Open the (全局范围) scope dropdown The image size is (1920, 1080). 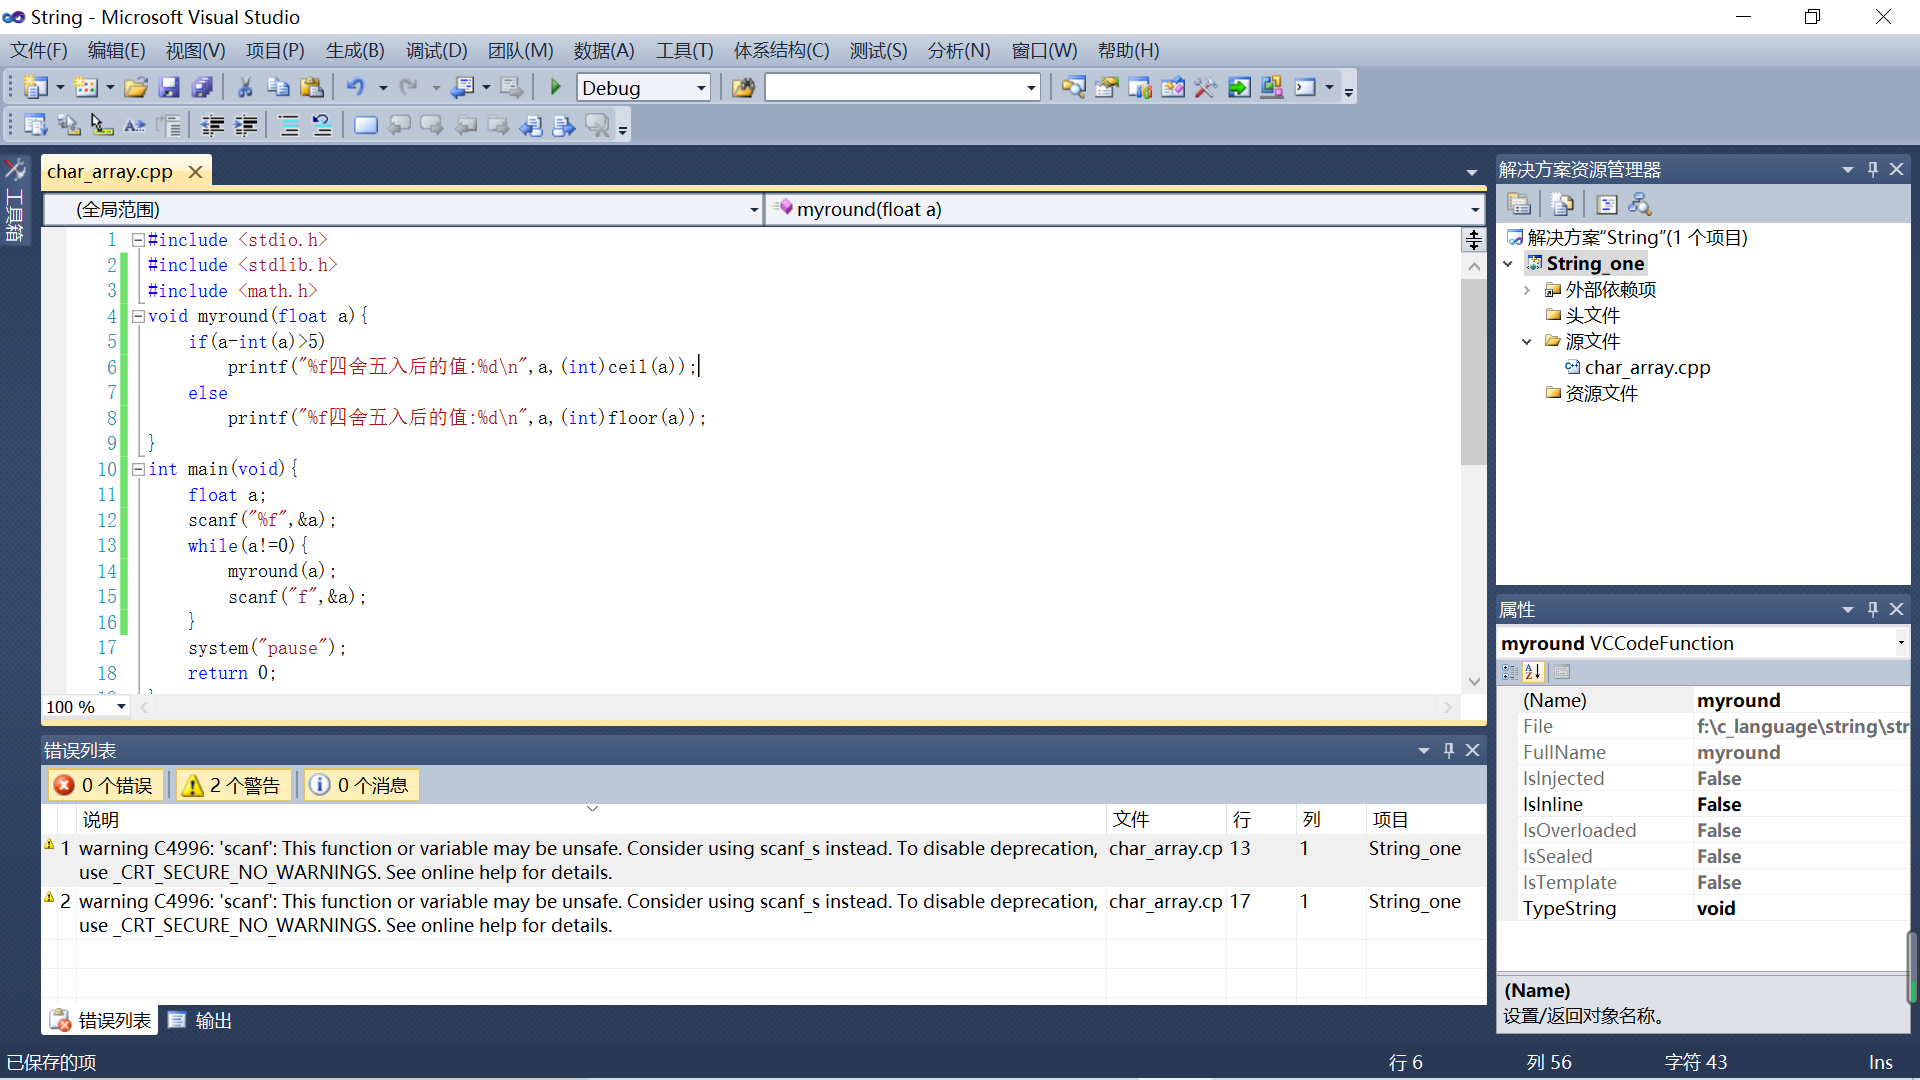[754, 209]
